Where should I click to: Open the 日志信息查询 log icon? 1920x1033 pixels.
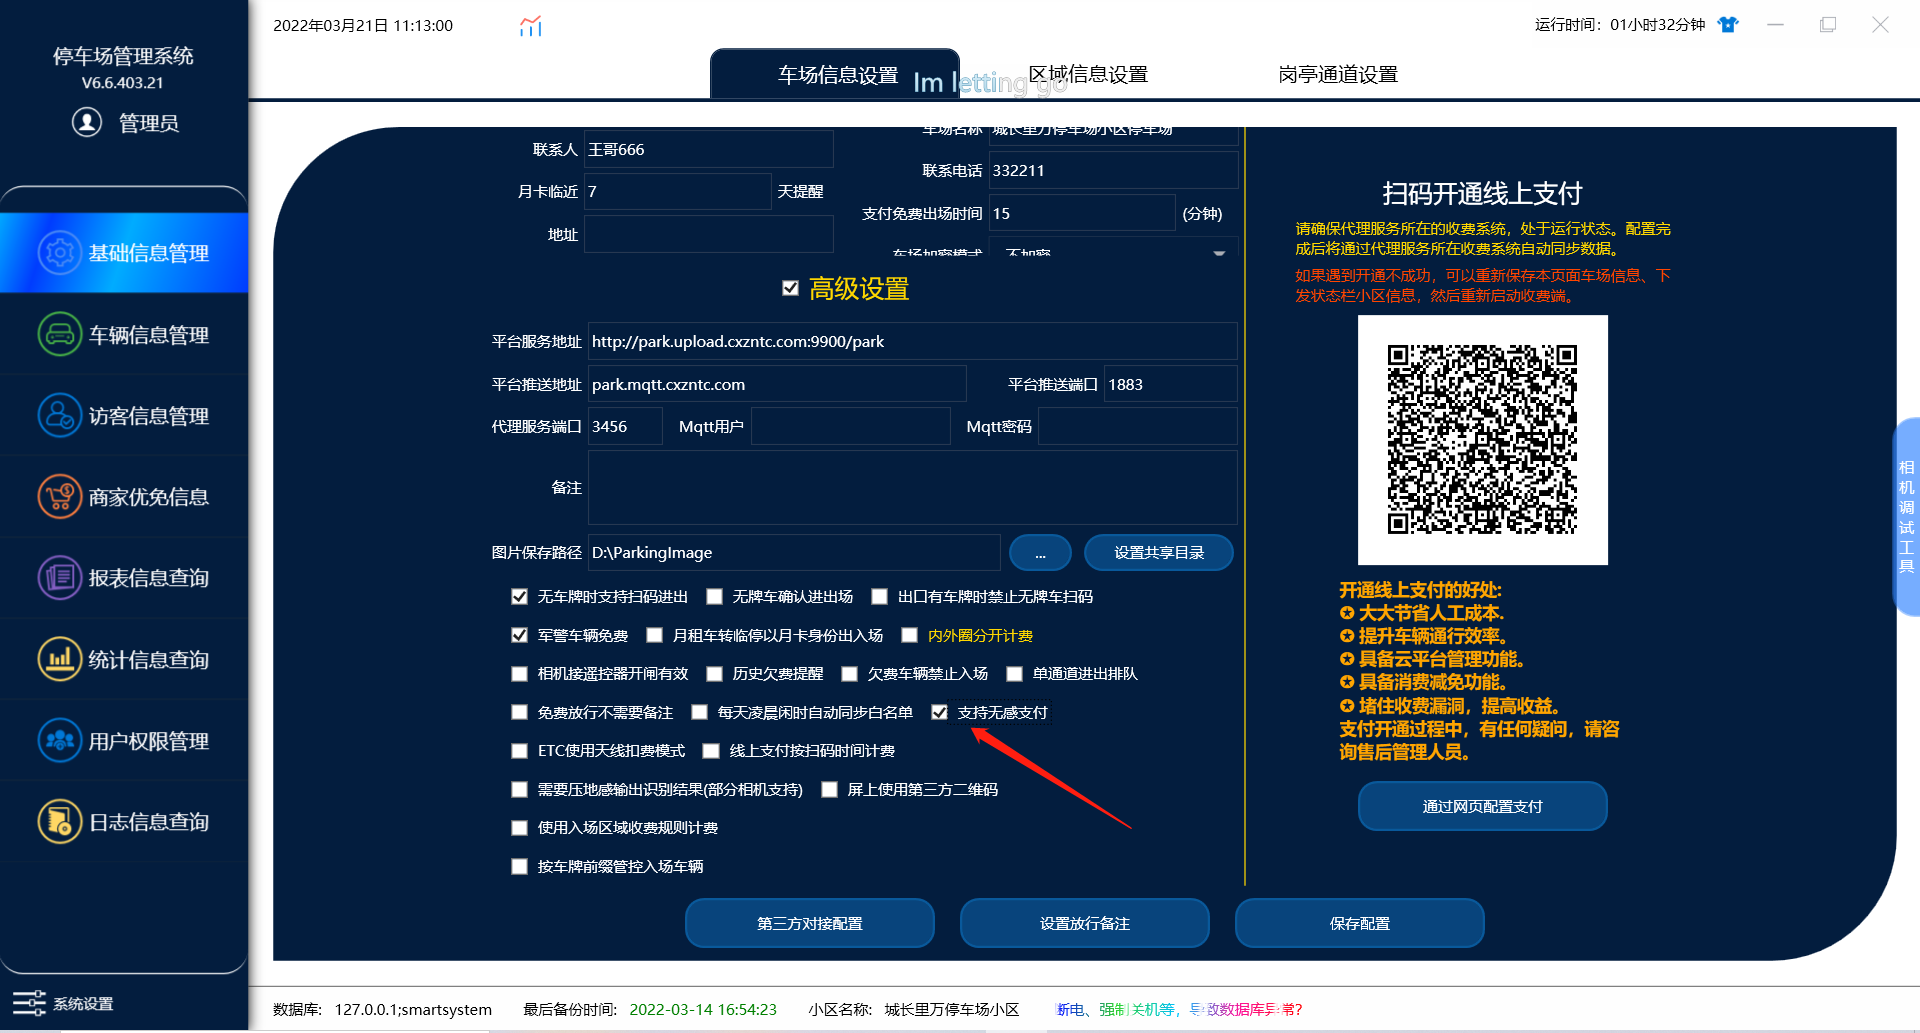[x=60, y=821]
